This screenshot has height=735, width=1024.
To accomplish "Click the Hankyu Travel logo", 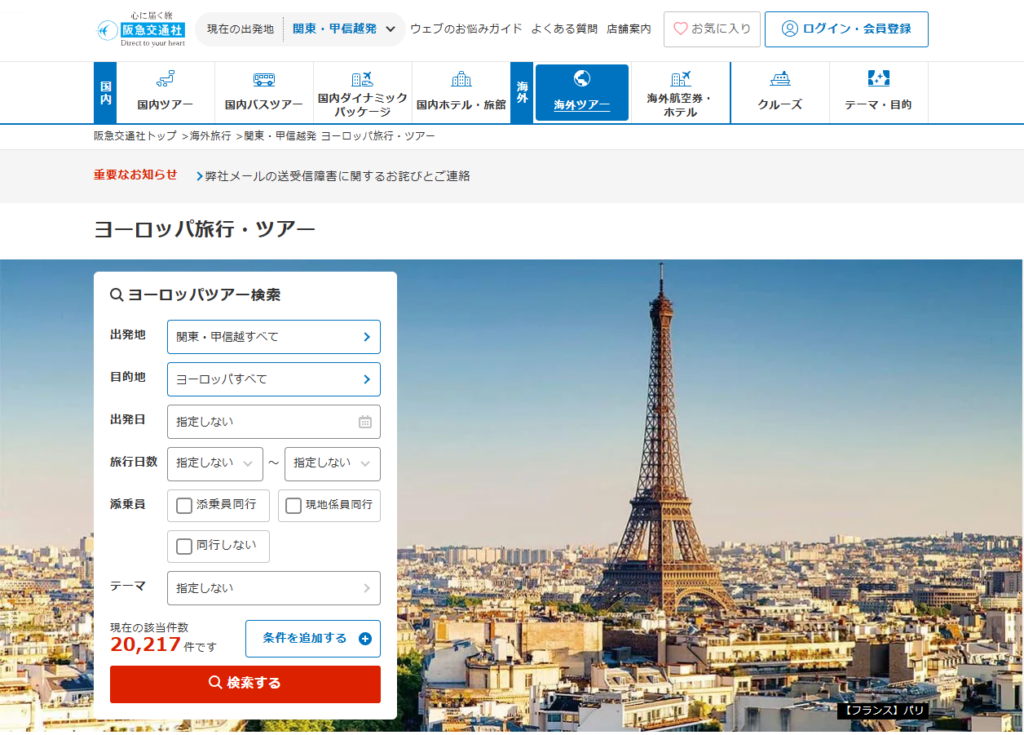I will point(141,29).
